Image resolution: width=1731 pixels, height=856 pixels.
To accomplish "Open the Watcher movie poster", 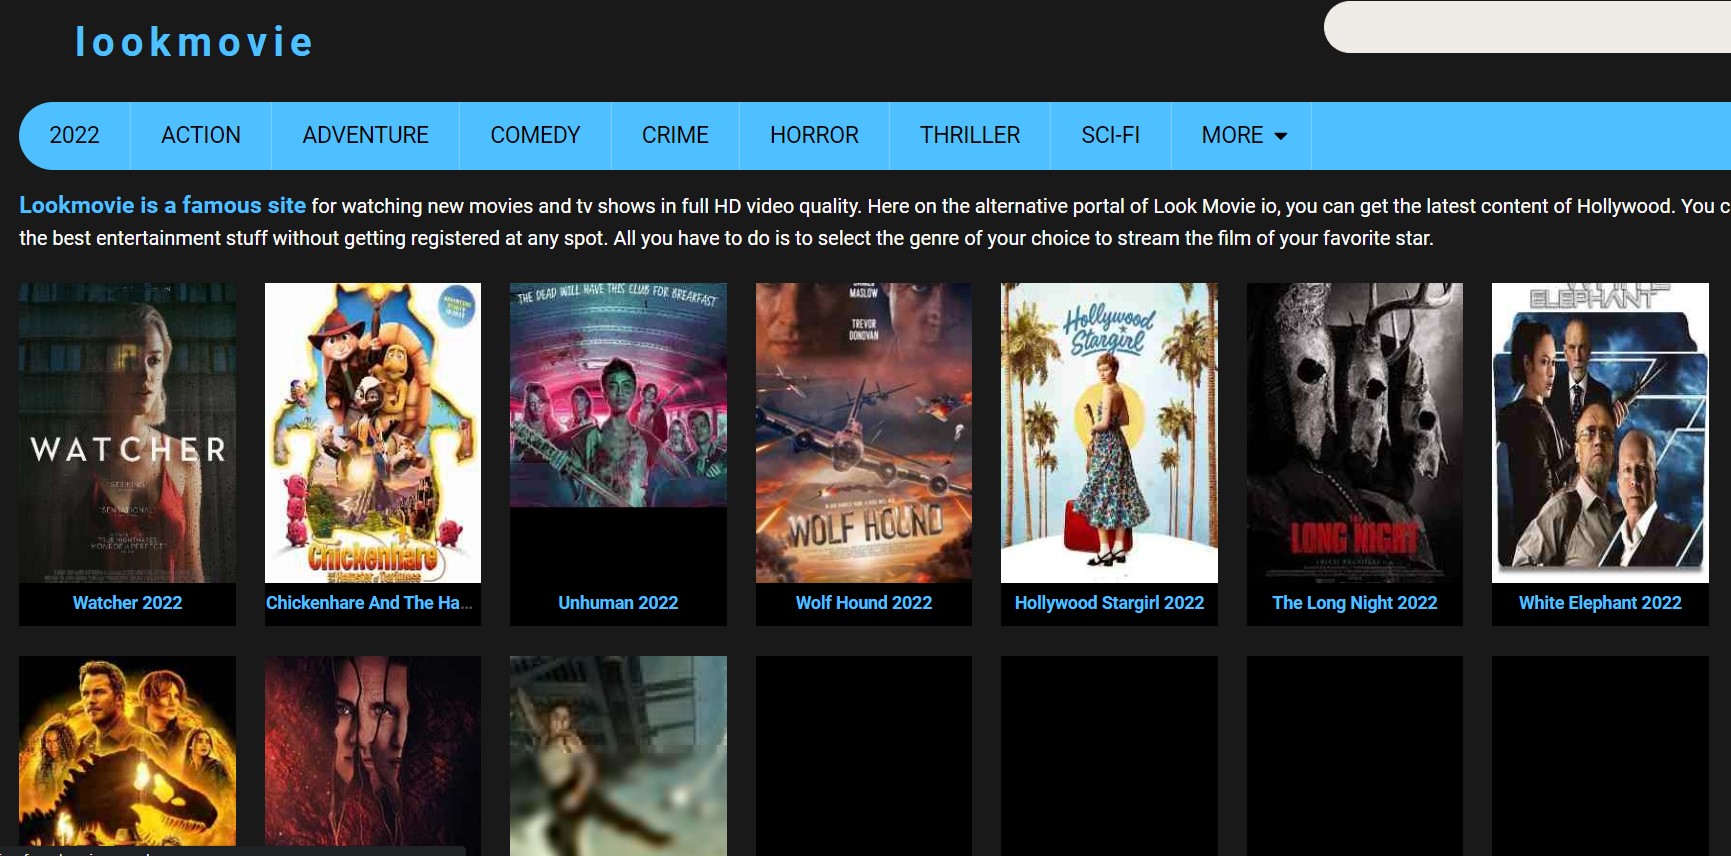I will pyautogui.click(x=127, y=433).
